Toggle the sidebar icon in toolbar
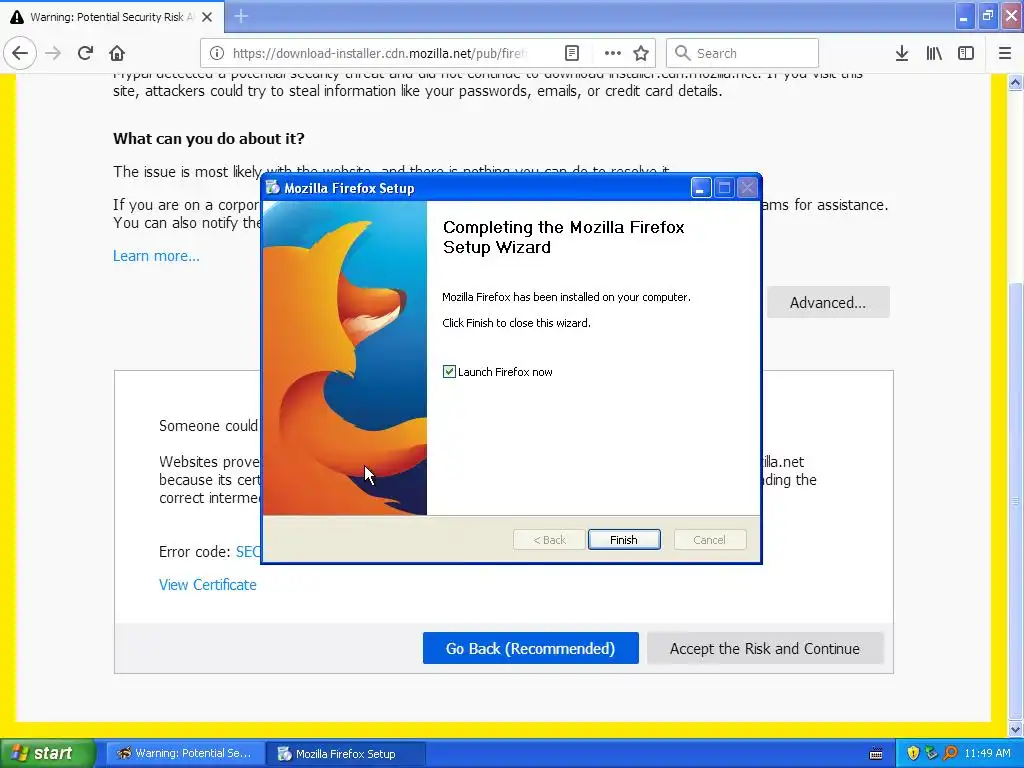Image resolution: width=1024 pixels, height=768 pixels. pos(966,53)
